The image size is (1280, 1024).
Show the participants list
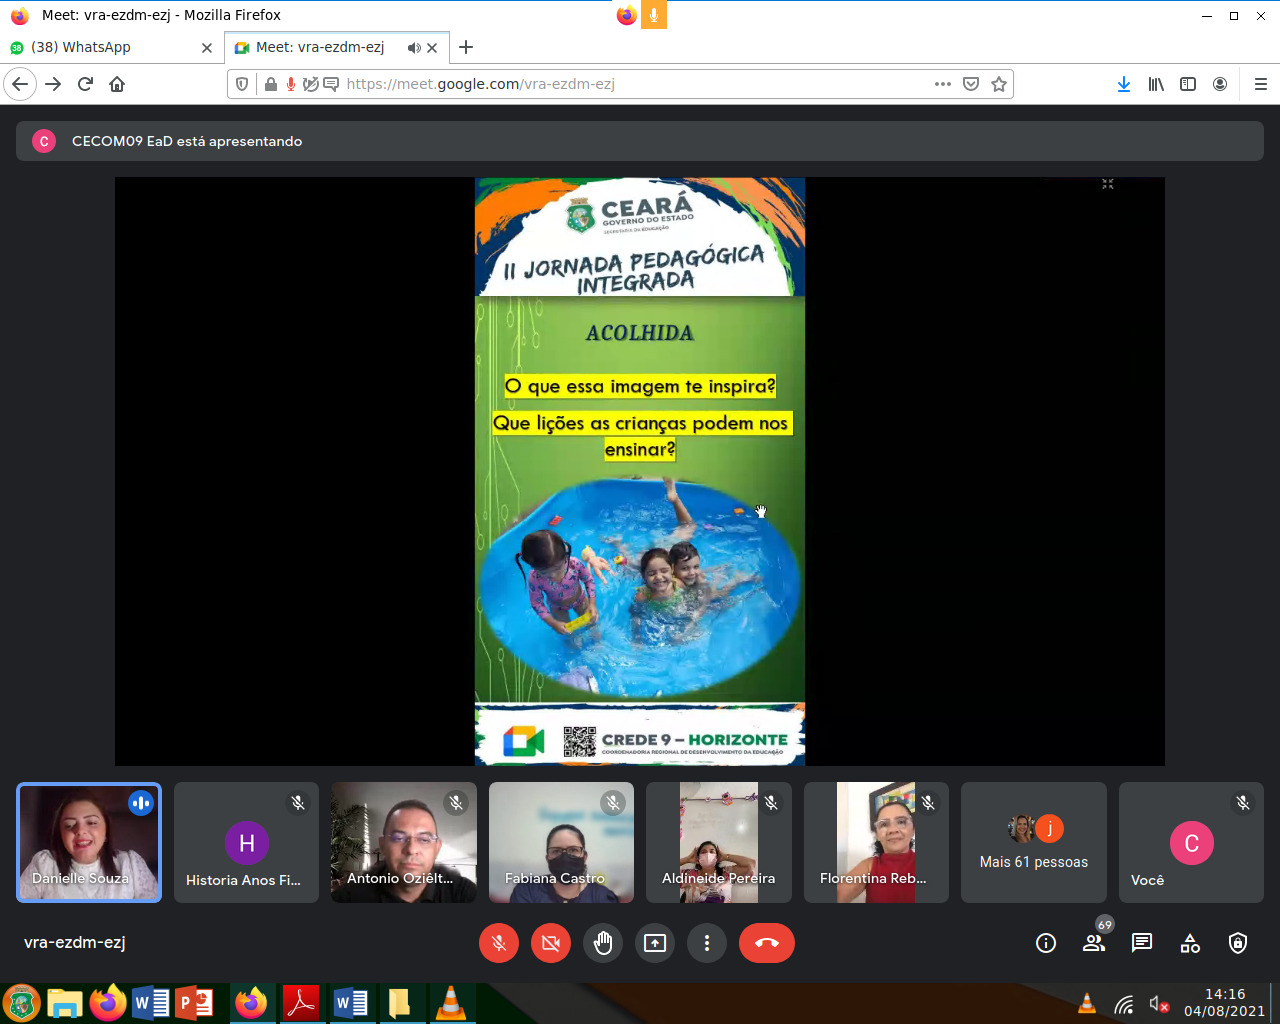pos(1094,943)
